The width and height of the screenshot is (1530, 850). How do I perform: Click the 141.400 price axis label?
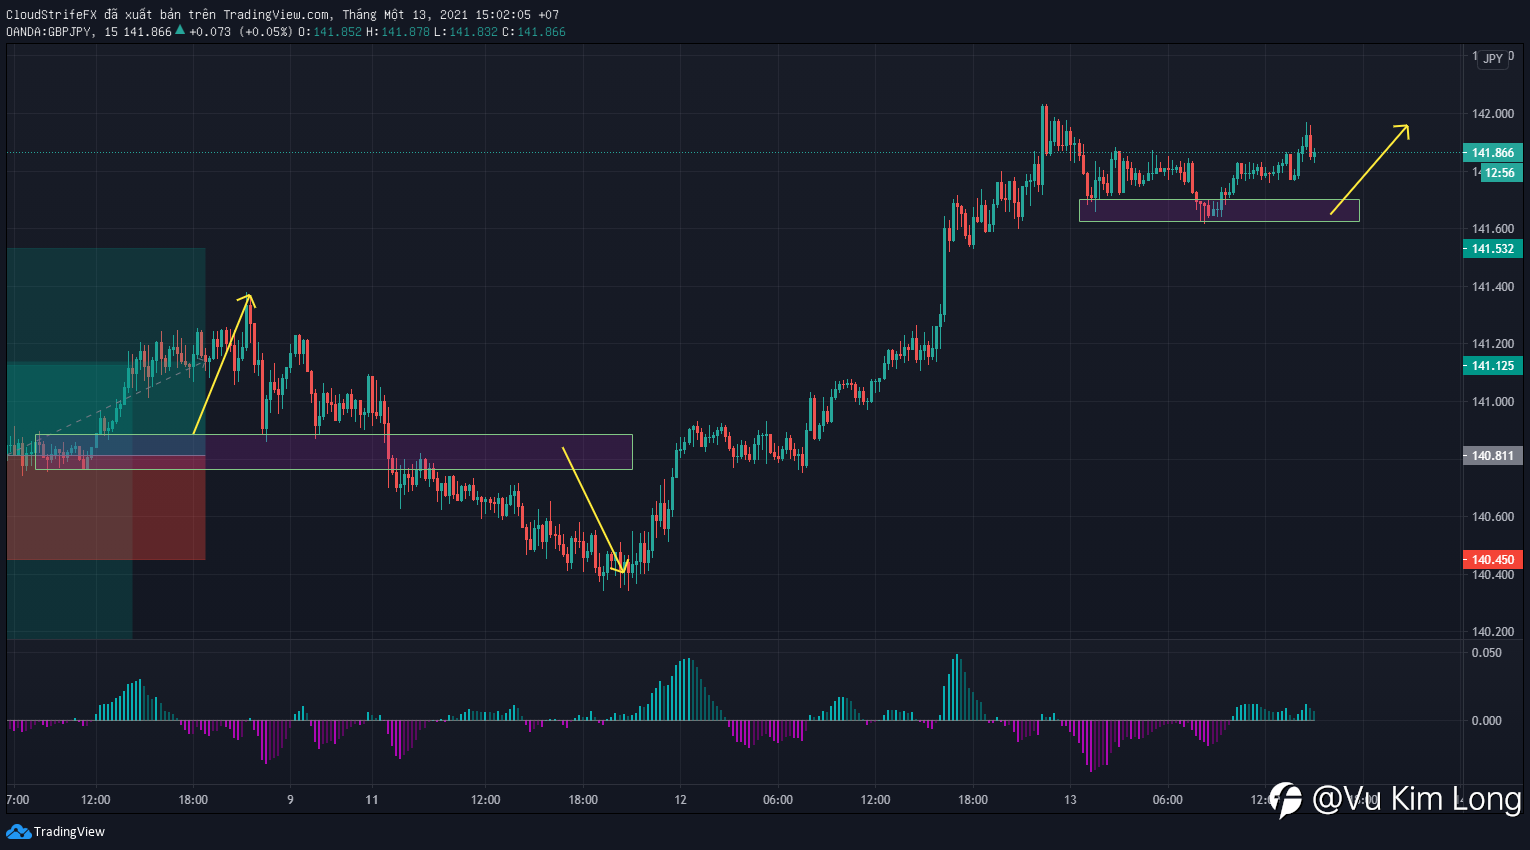[x=1493, y=287]
